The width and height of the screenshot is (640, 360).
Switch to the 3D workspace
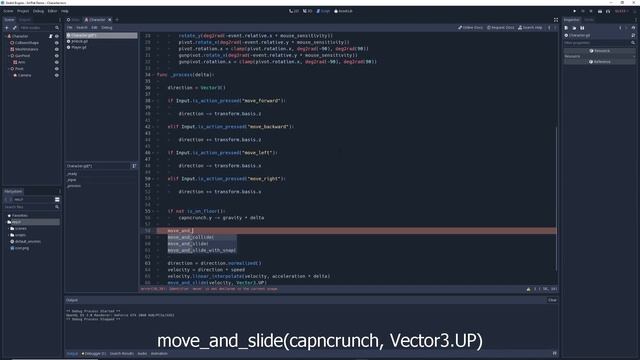pyautogui.click(x=308, y=11)
